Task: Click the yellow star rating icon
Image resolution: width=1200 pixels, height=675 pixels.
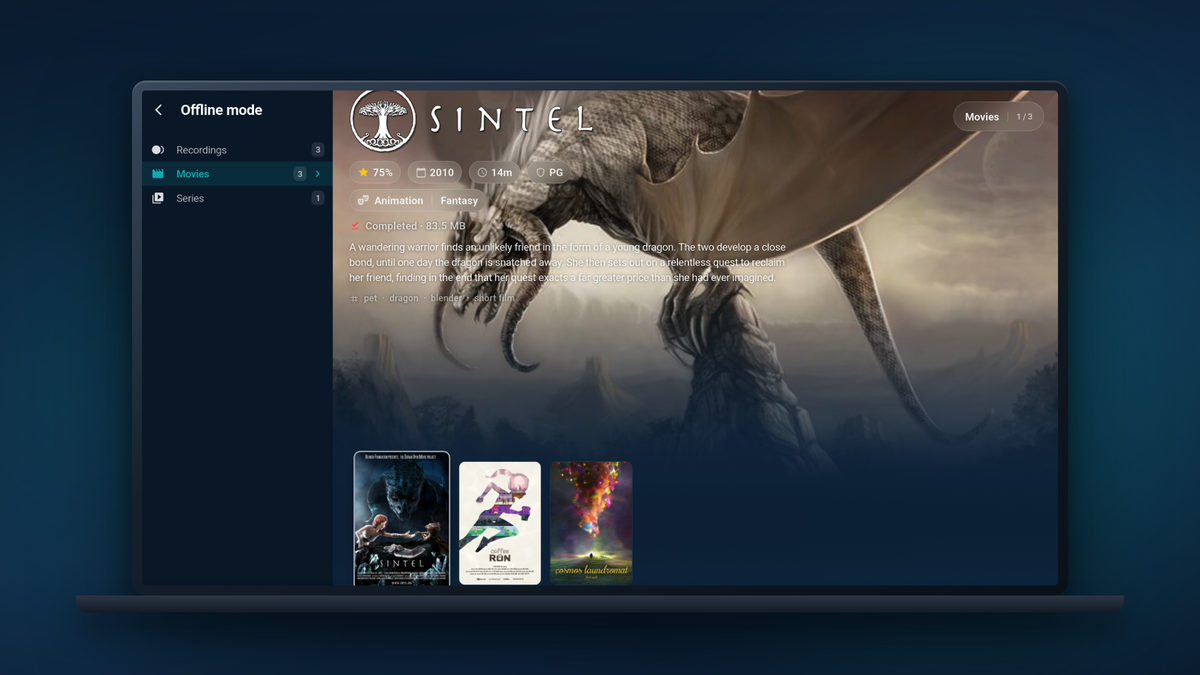Action: click(x=363, y=172)
